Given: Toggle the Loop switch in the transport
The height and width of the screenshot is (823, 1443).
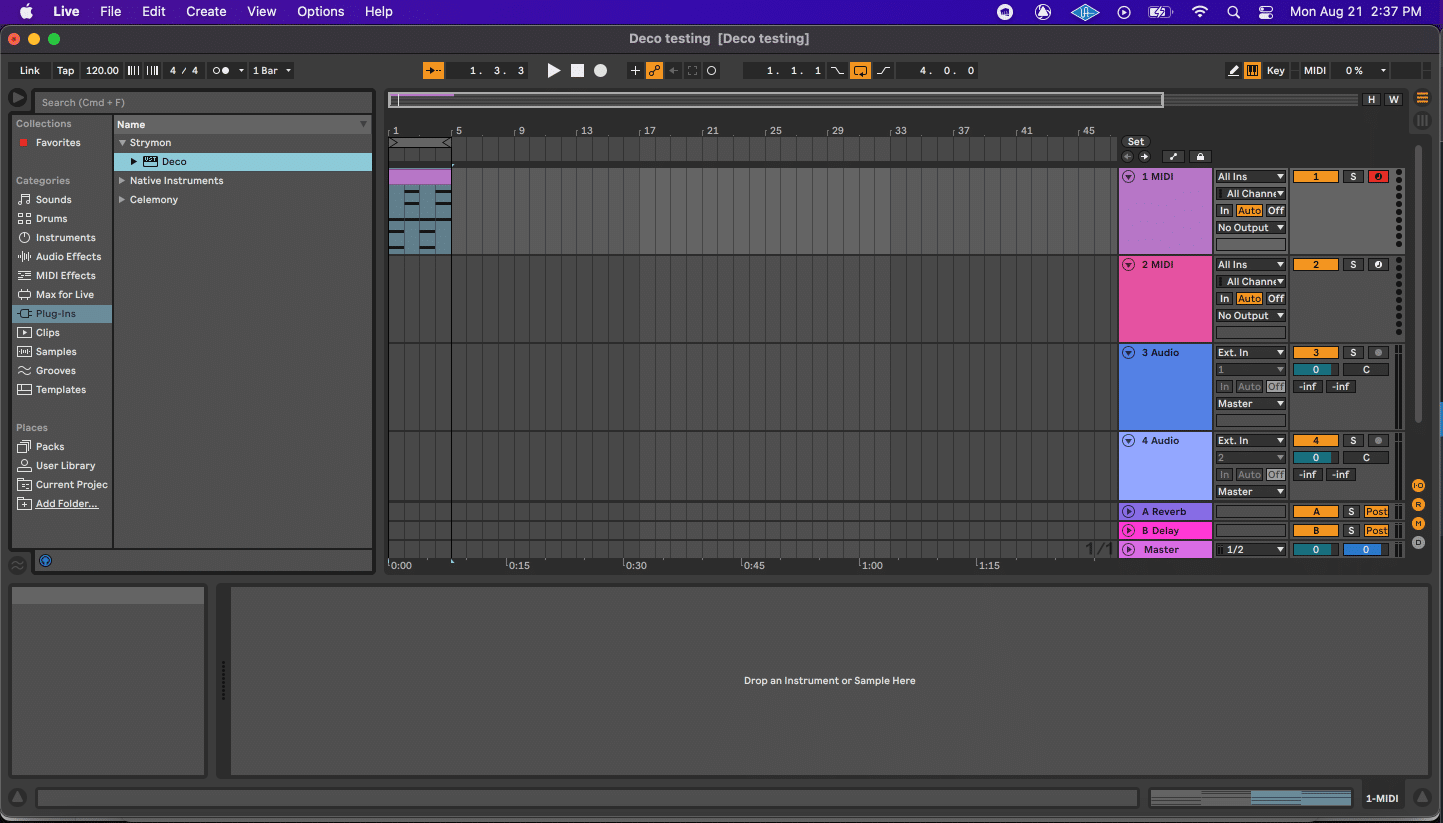Looking at the screenshot, I should click(861, 70).
